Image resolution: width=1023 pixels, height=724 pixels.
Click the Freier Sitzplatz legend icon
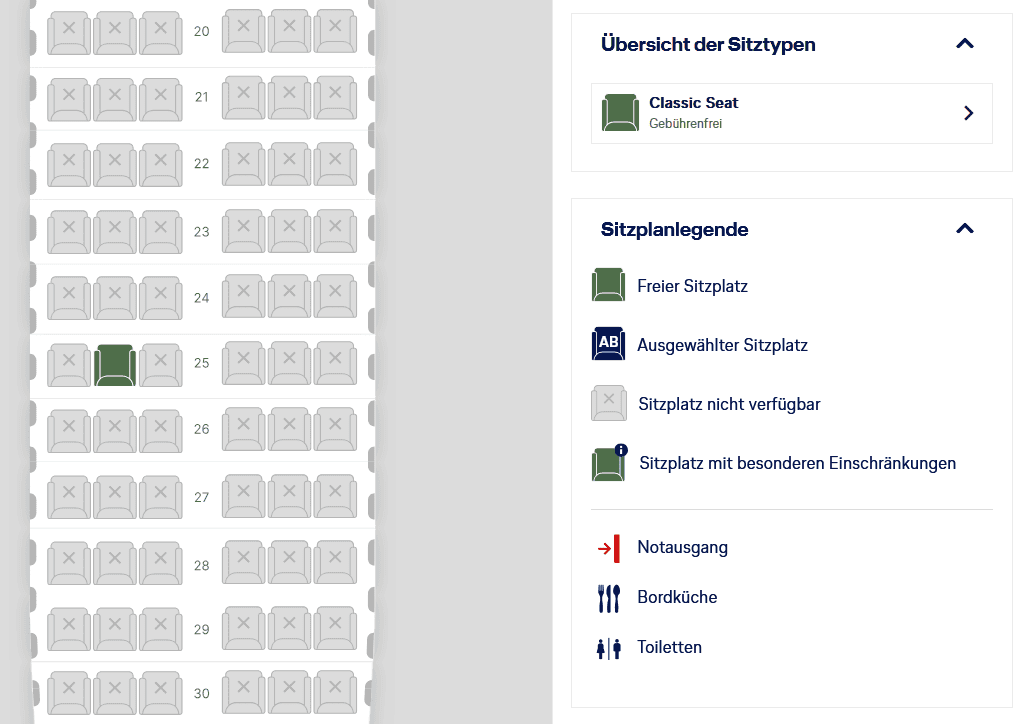coord(608,286)
